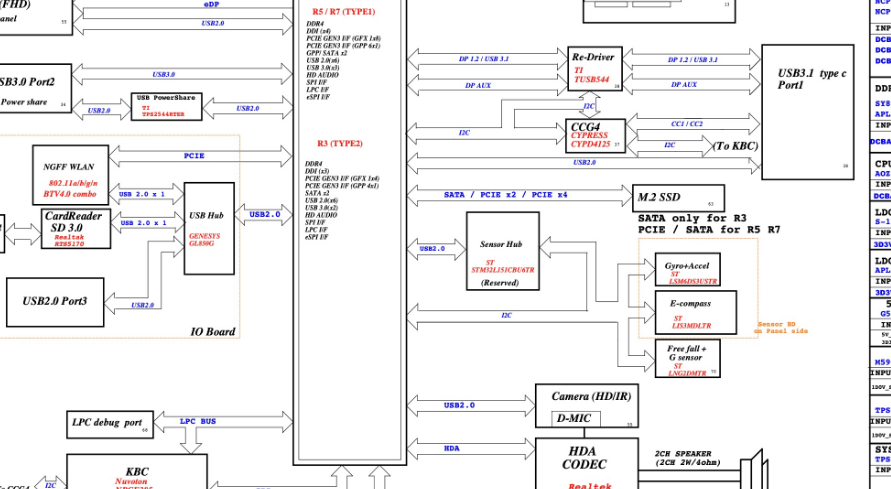
Task: Click the PCIE arrow label near WLAN
Action: point(194,156)
